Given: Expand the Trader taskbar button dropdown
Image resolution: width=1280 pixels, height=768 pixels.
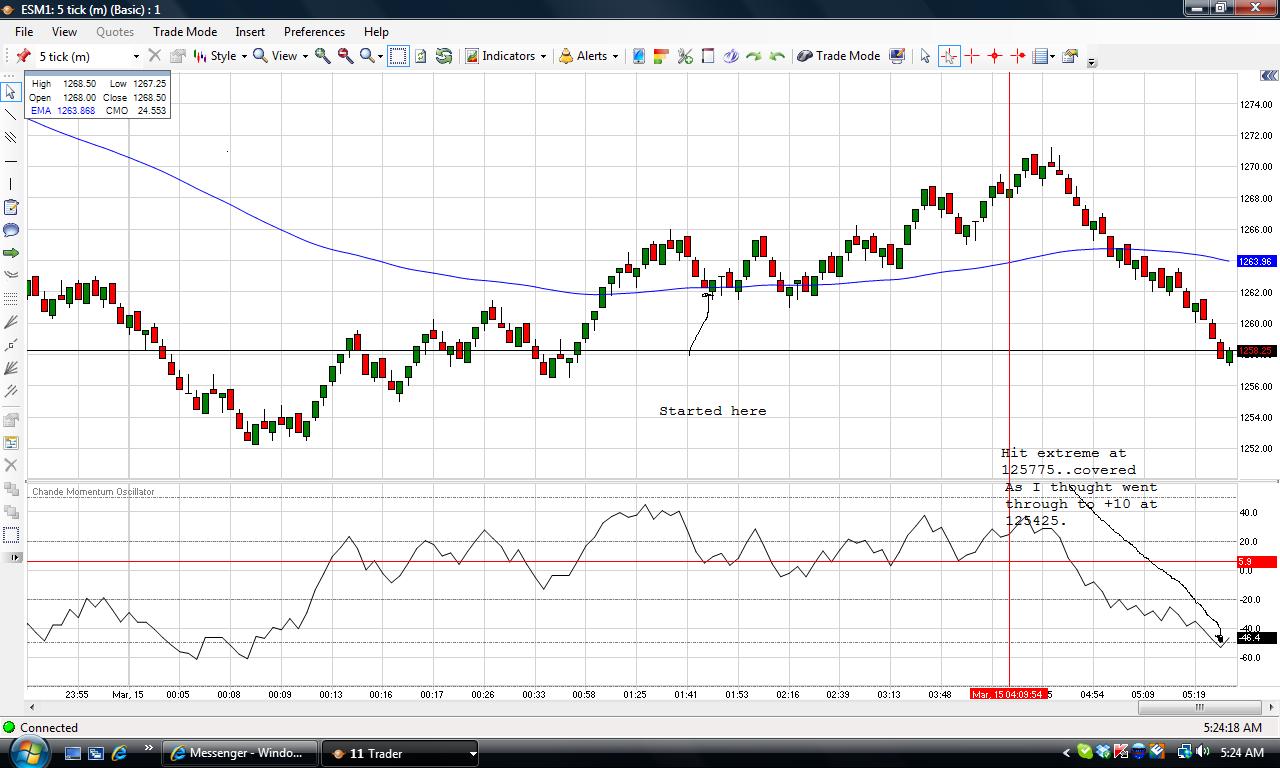Looking at the screenshot, I should pos(473,753).
